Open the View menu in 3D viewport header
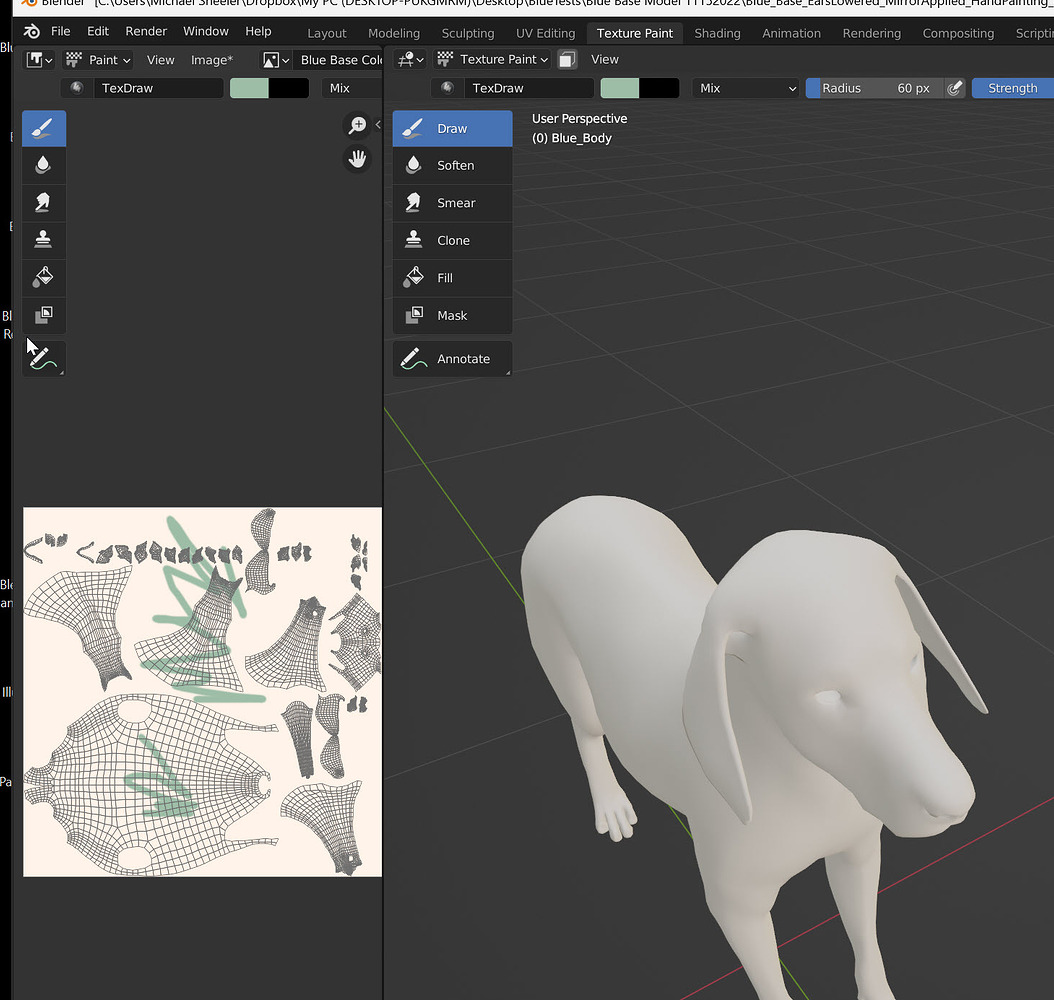 604,60
